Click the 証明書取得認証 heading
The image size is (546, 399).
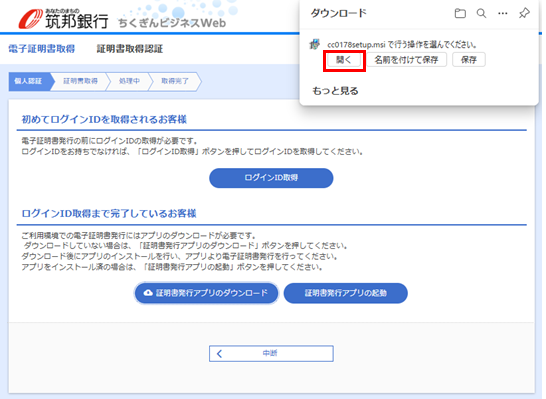tap(130, 49)
